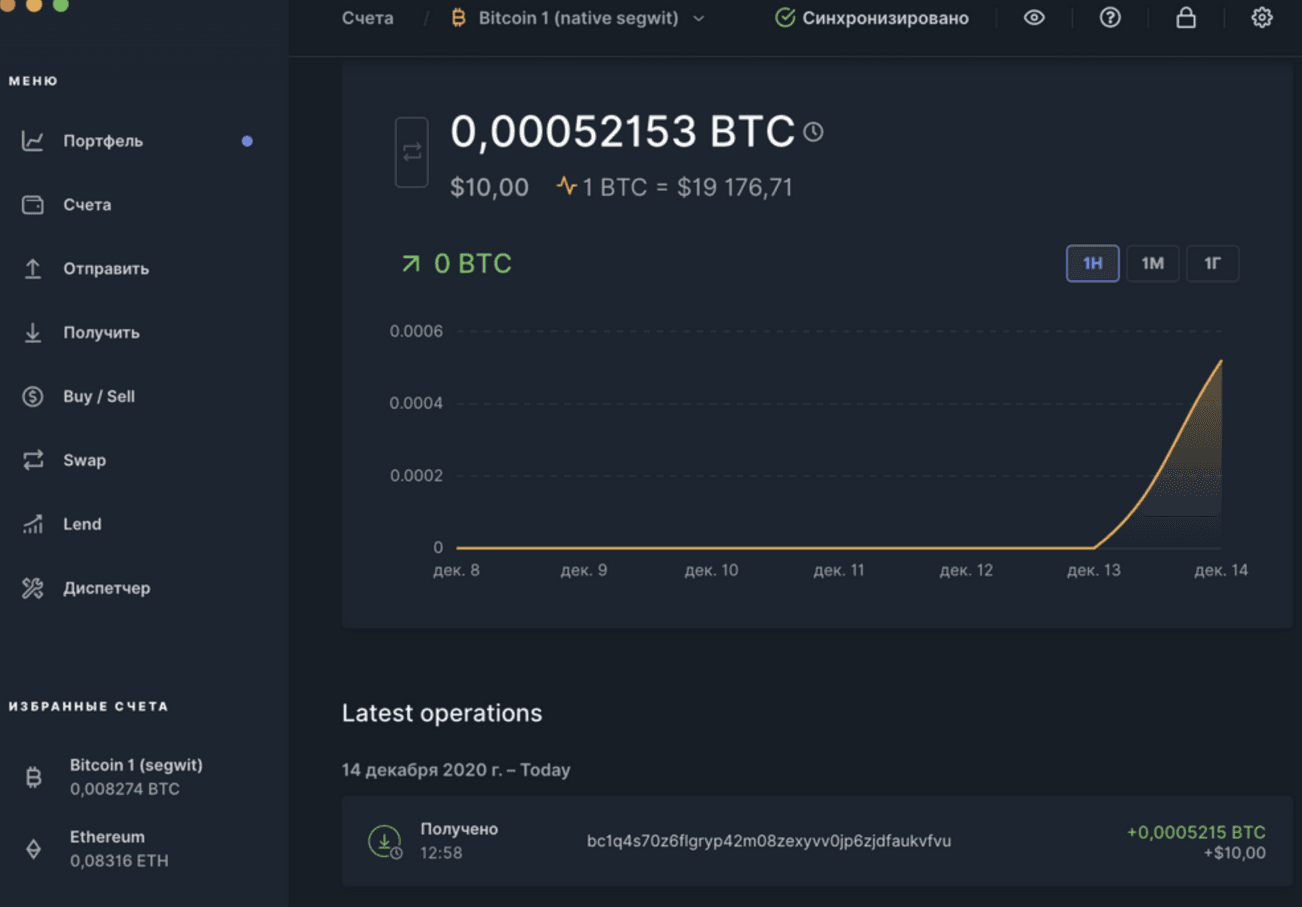Click address bc1q4s70z6flgryp42m08zexyvv0jp6zjdfaukvfvu

coord(769,841)
